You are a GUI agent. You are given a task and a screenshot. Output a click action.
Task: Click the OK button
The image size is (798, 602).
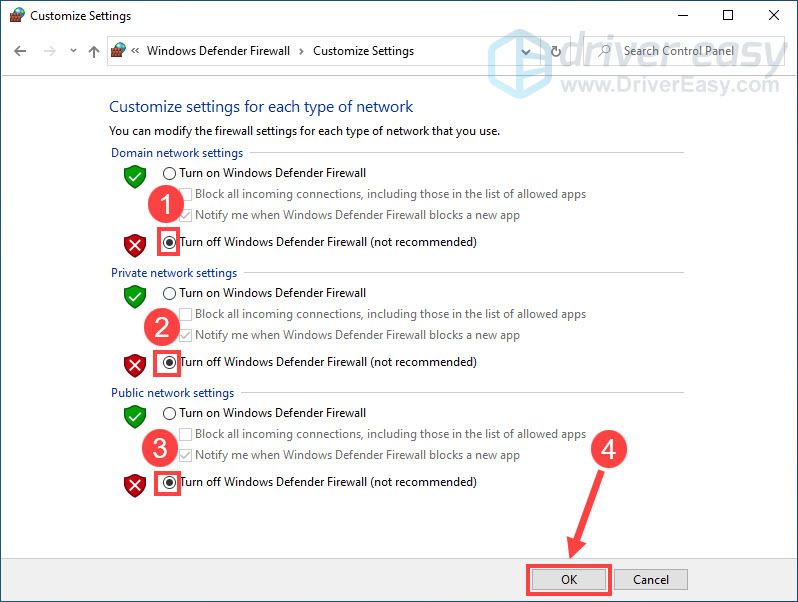pyautogui.click(x=568, y=579)
